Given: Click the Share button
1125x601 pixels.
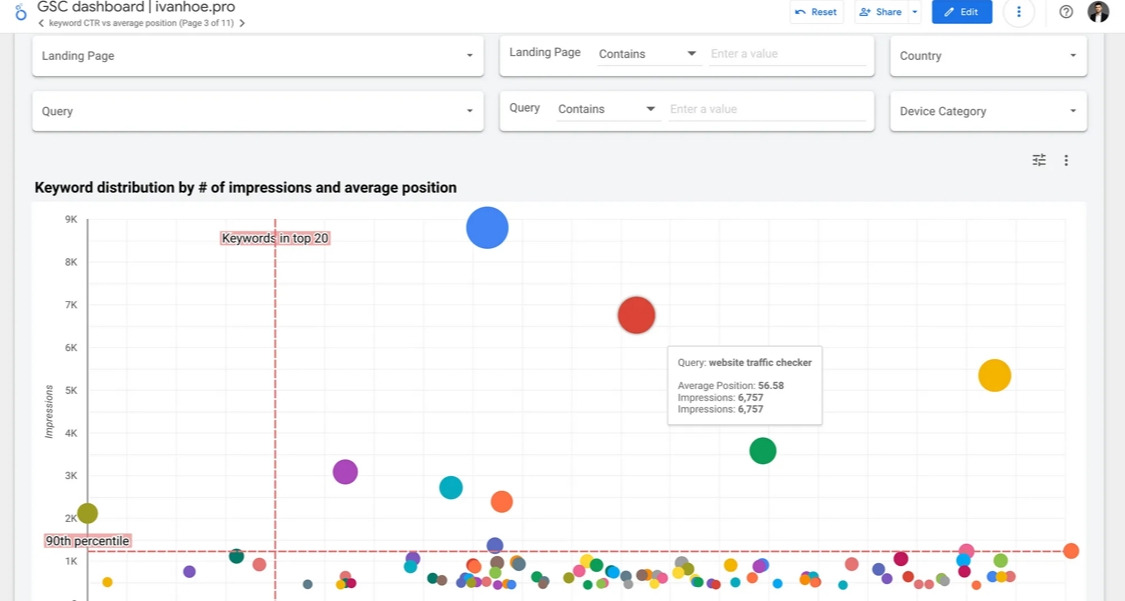Looking at the screenshot, I should click(x=880, y=11).
